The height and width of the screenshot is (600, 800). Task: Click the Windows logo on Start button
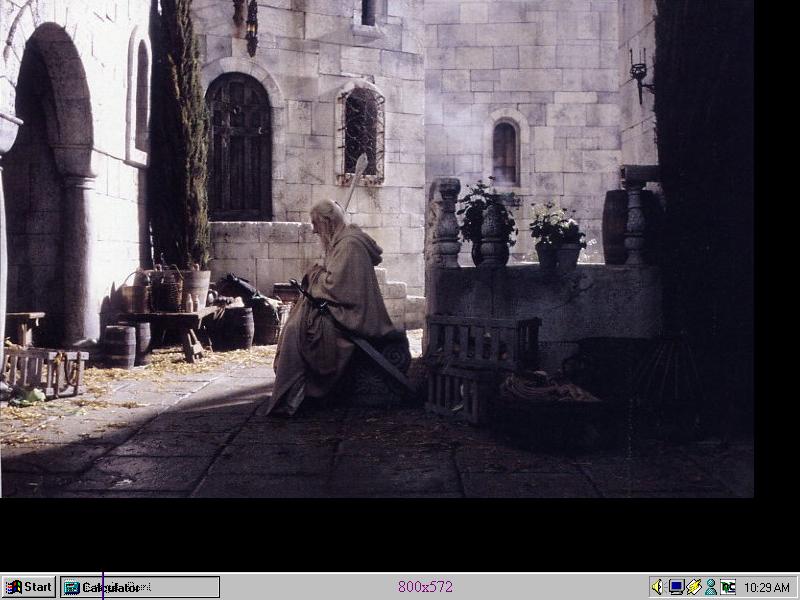[14, 587]
